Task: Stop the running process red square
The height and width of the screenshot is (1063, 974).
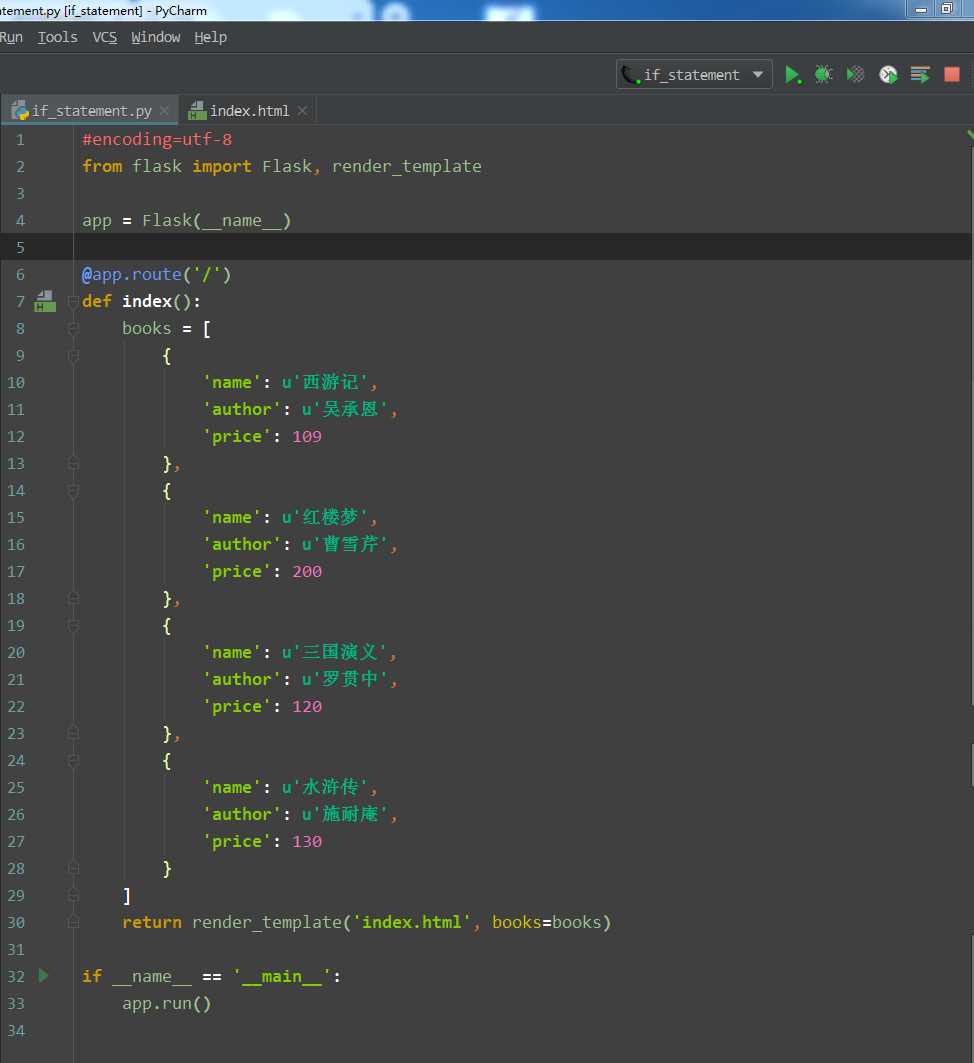Action: click(x=952, y=75)
